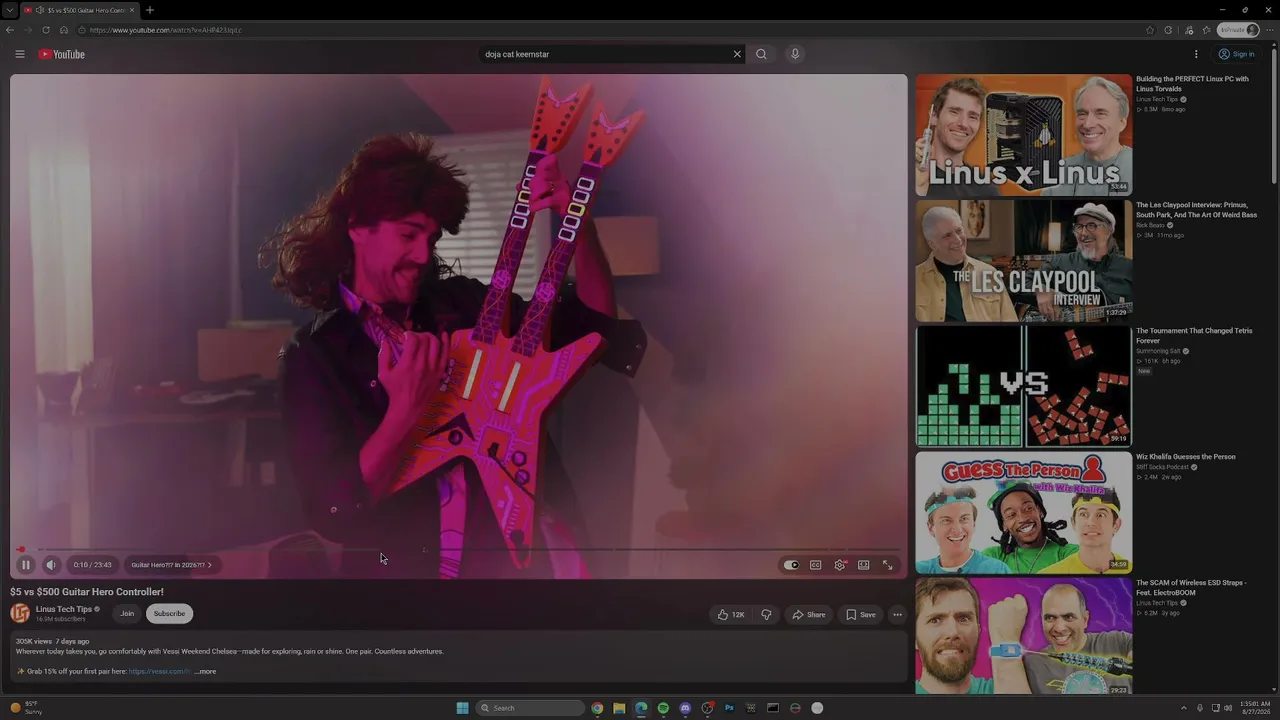1280x720 pixels.
Task: Share this video
Action: [x=809, y=614]
